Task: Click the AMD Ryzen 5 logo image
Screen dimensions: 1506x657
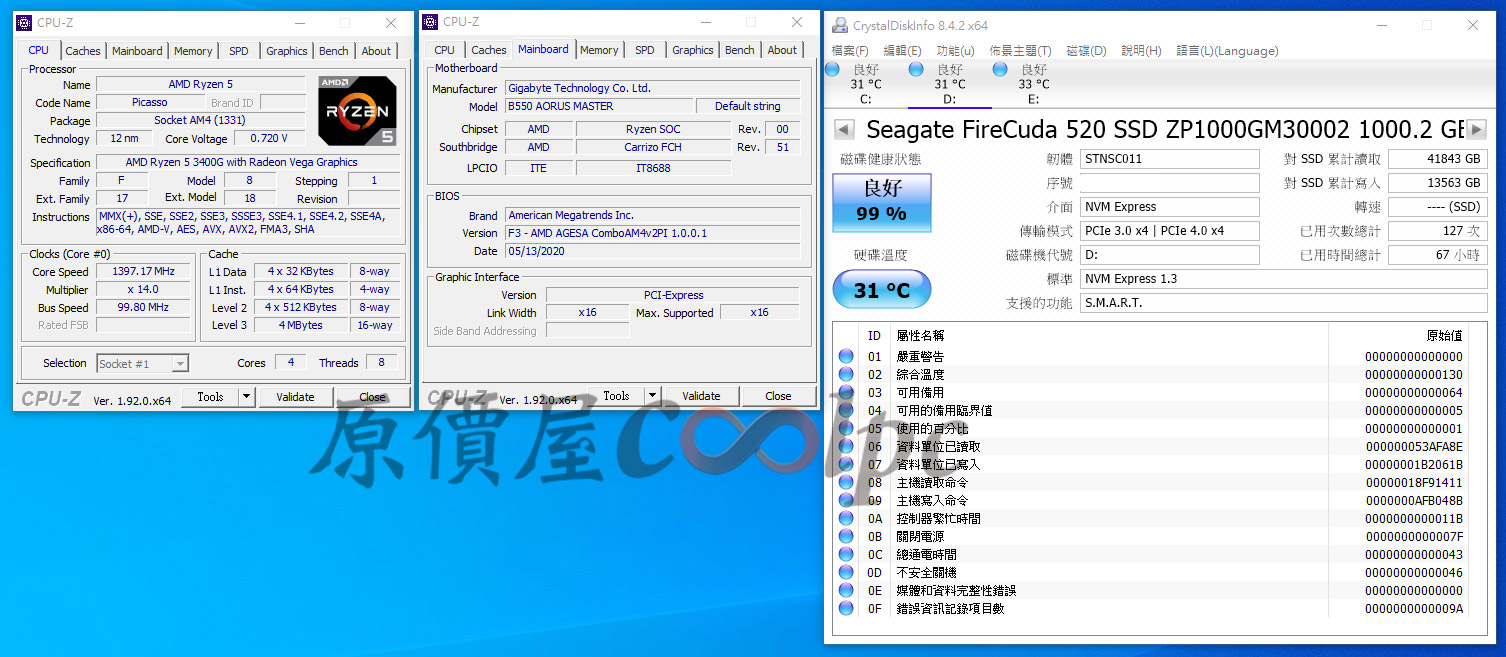Action: click(357, 111)
